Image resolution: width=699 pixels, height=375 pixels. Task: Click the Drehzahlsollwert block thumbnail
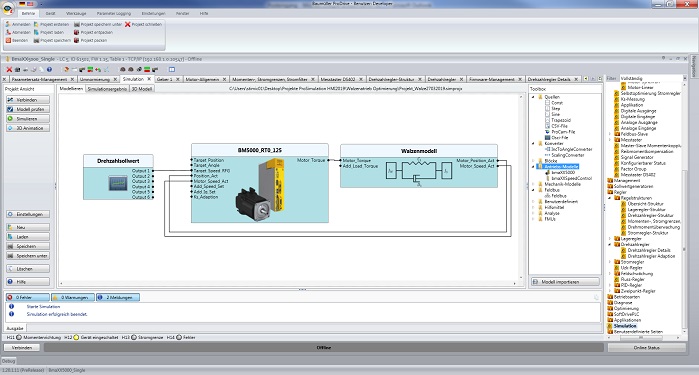(x=118, y=183)
